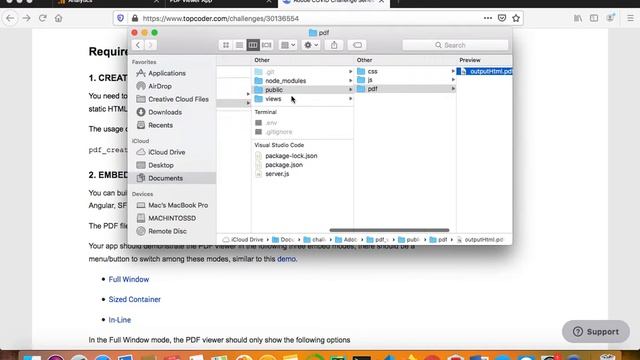
Task: Switch Finder to icon view
Action: (226, 45)
